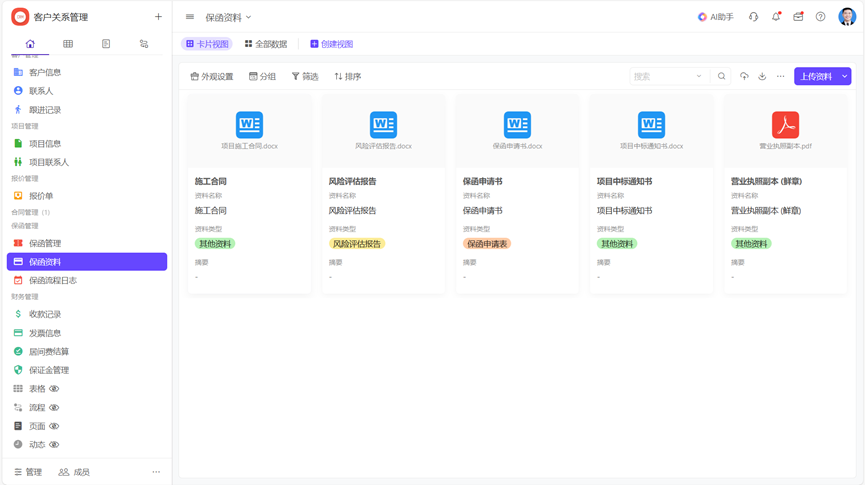The height and width of the screenshot is (485, 865).
Task: Toggle the eye icon next to 流程
Action: coord(55,408)
